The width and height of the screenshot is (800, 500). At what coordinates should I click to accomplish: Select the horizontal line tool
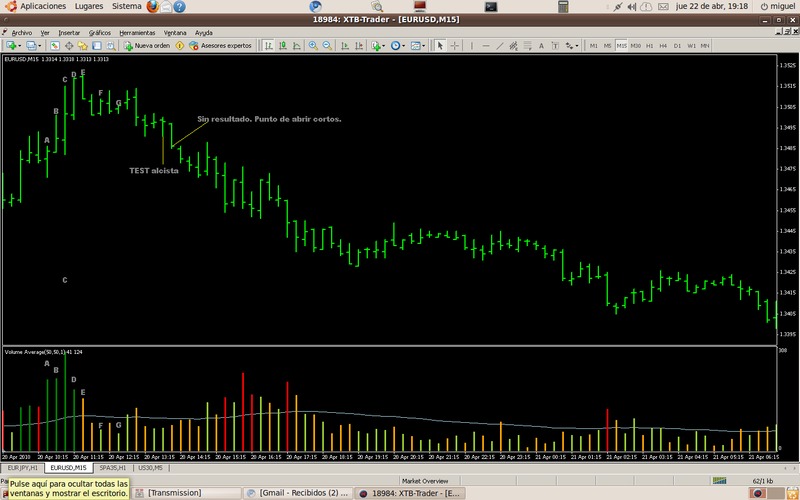click(x=486, y=46)
